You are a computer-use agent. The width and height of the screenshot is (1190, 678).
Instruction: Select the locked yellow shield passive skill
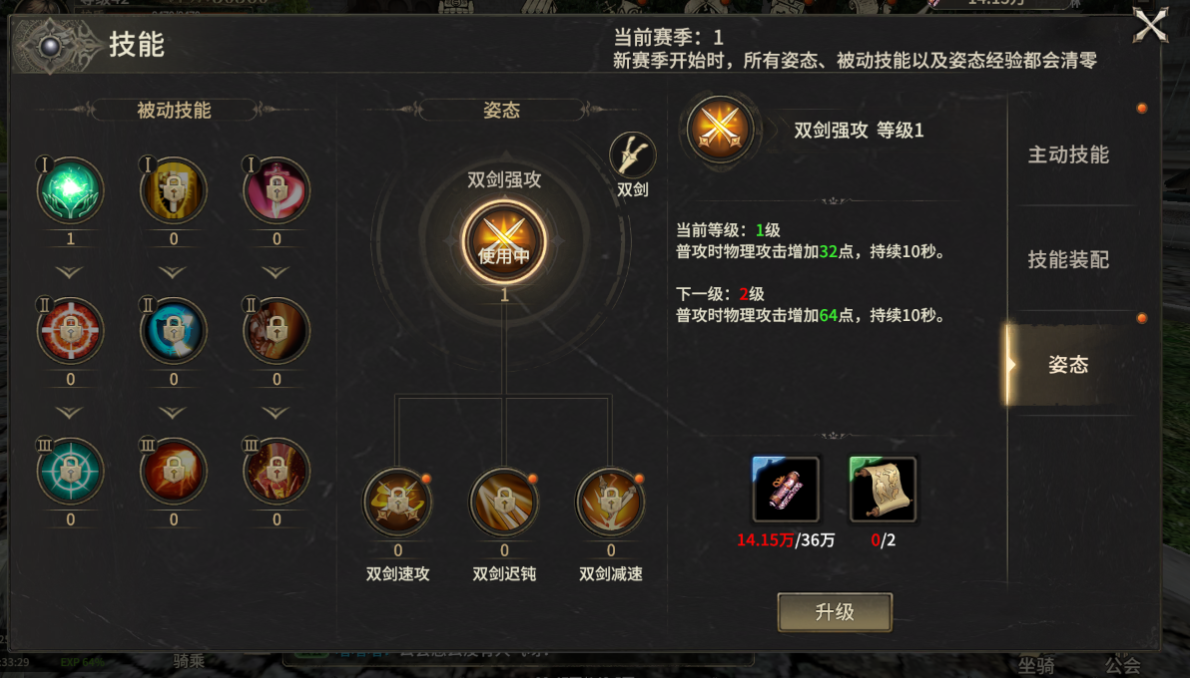(x=173, y=190)
